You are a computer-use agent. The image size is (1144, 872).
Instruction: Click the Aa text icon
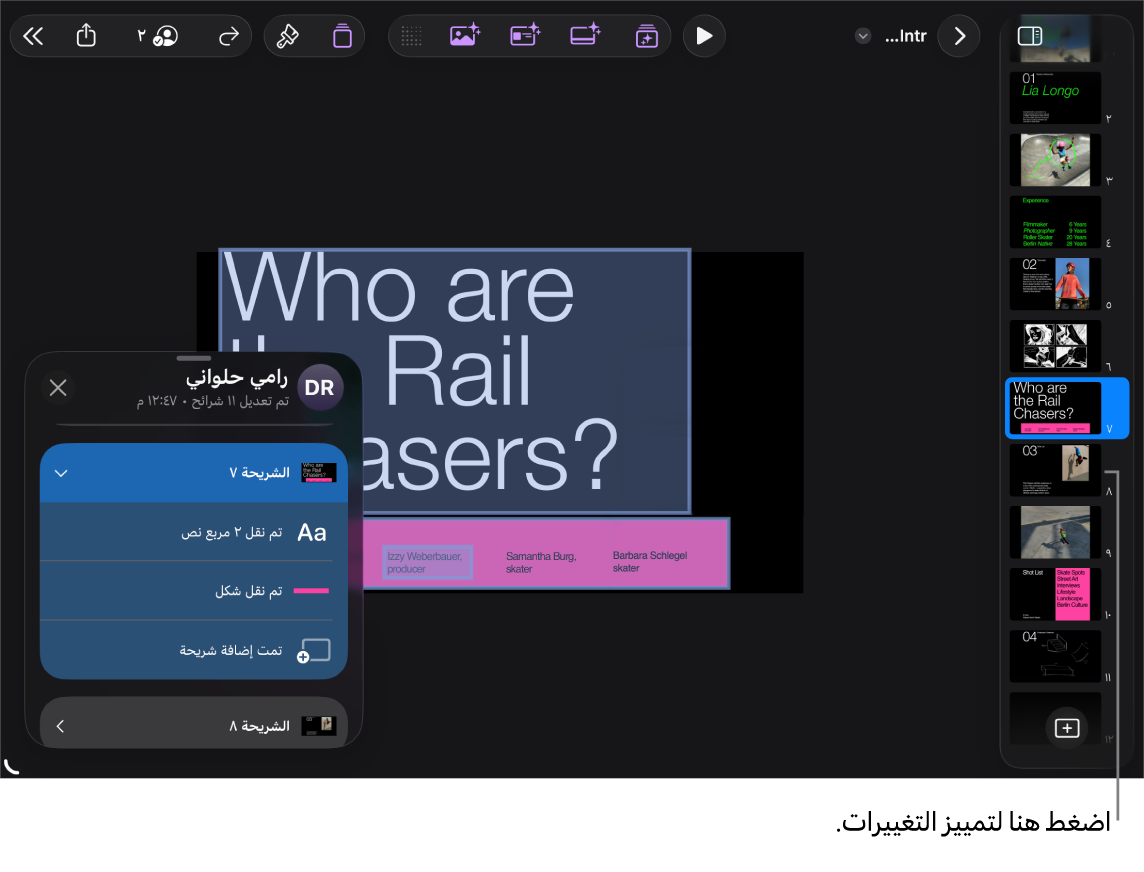pos(312,533)
